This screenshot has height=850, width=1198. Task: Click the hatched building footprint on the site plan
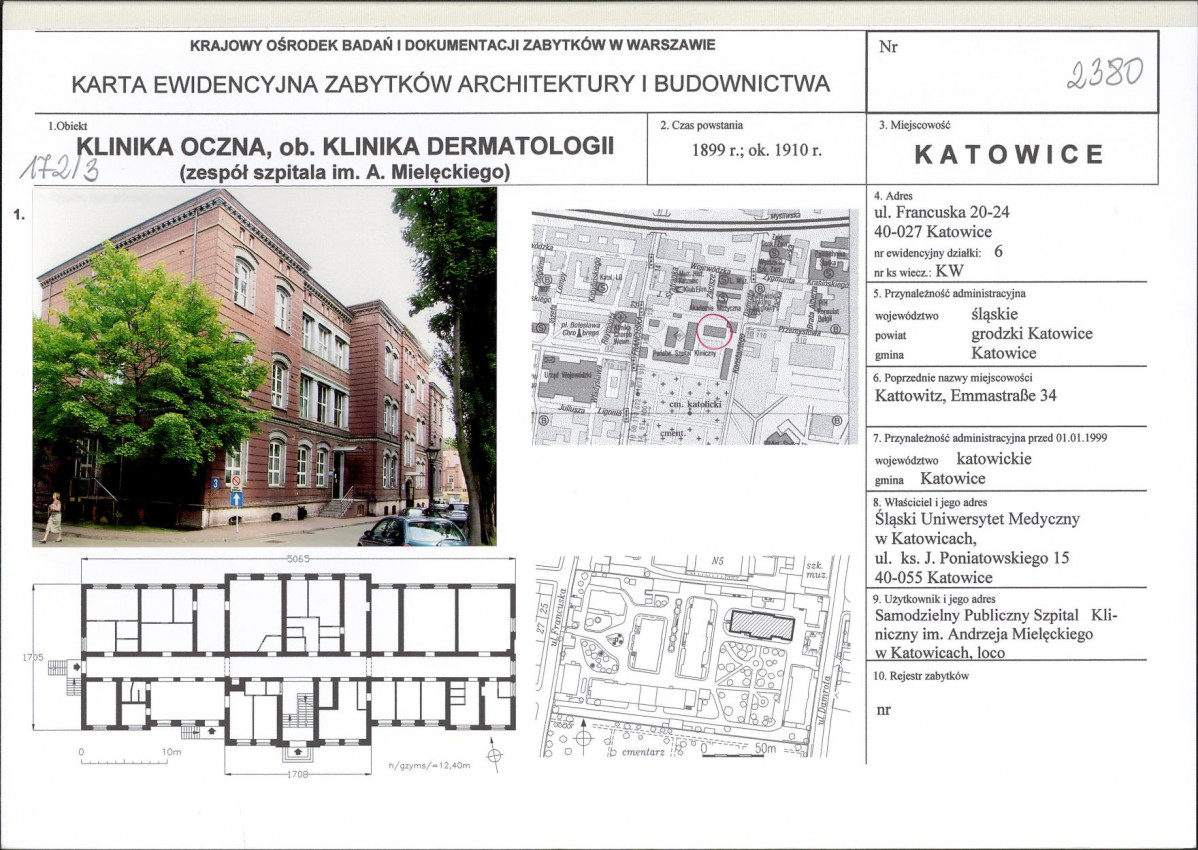[x=762, y=625]
